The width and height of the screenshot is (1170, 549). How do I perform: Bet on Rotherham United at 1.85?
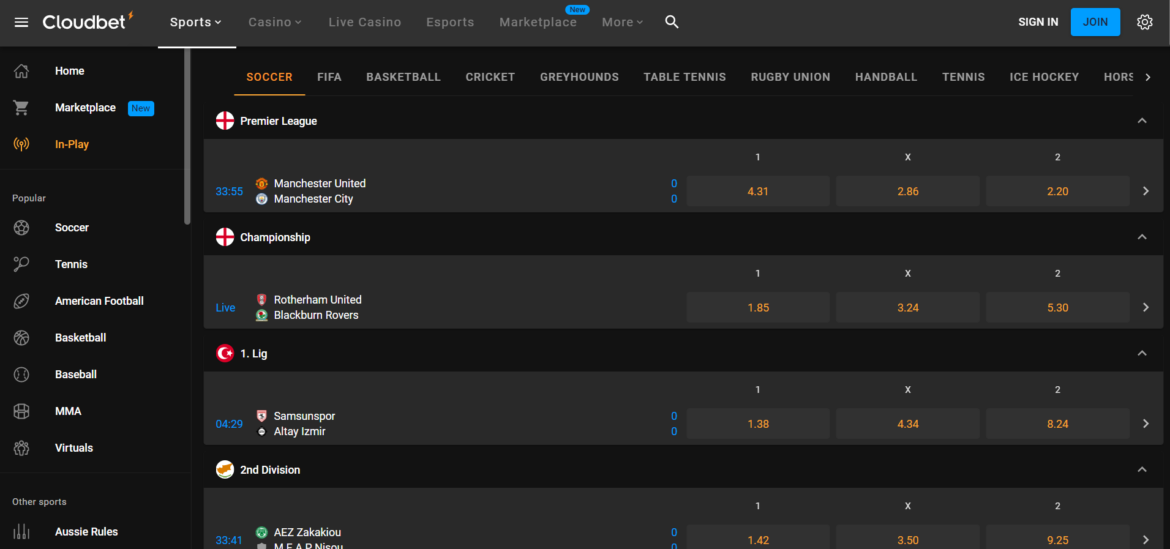coord(758,307)
